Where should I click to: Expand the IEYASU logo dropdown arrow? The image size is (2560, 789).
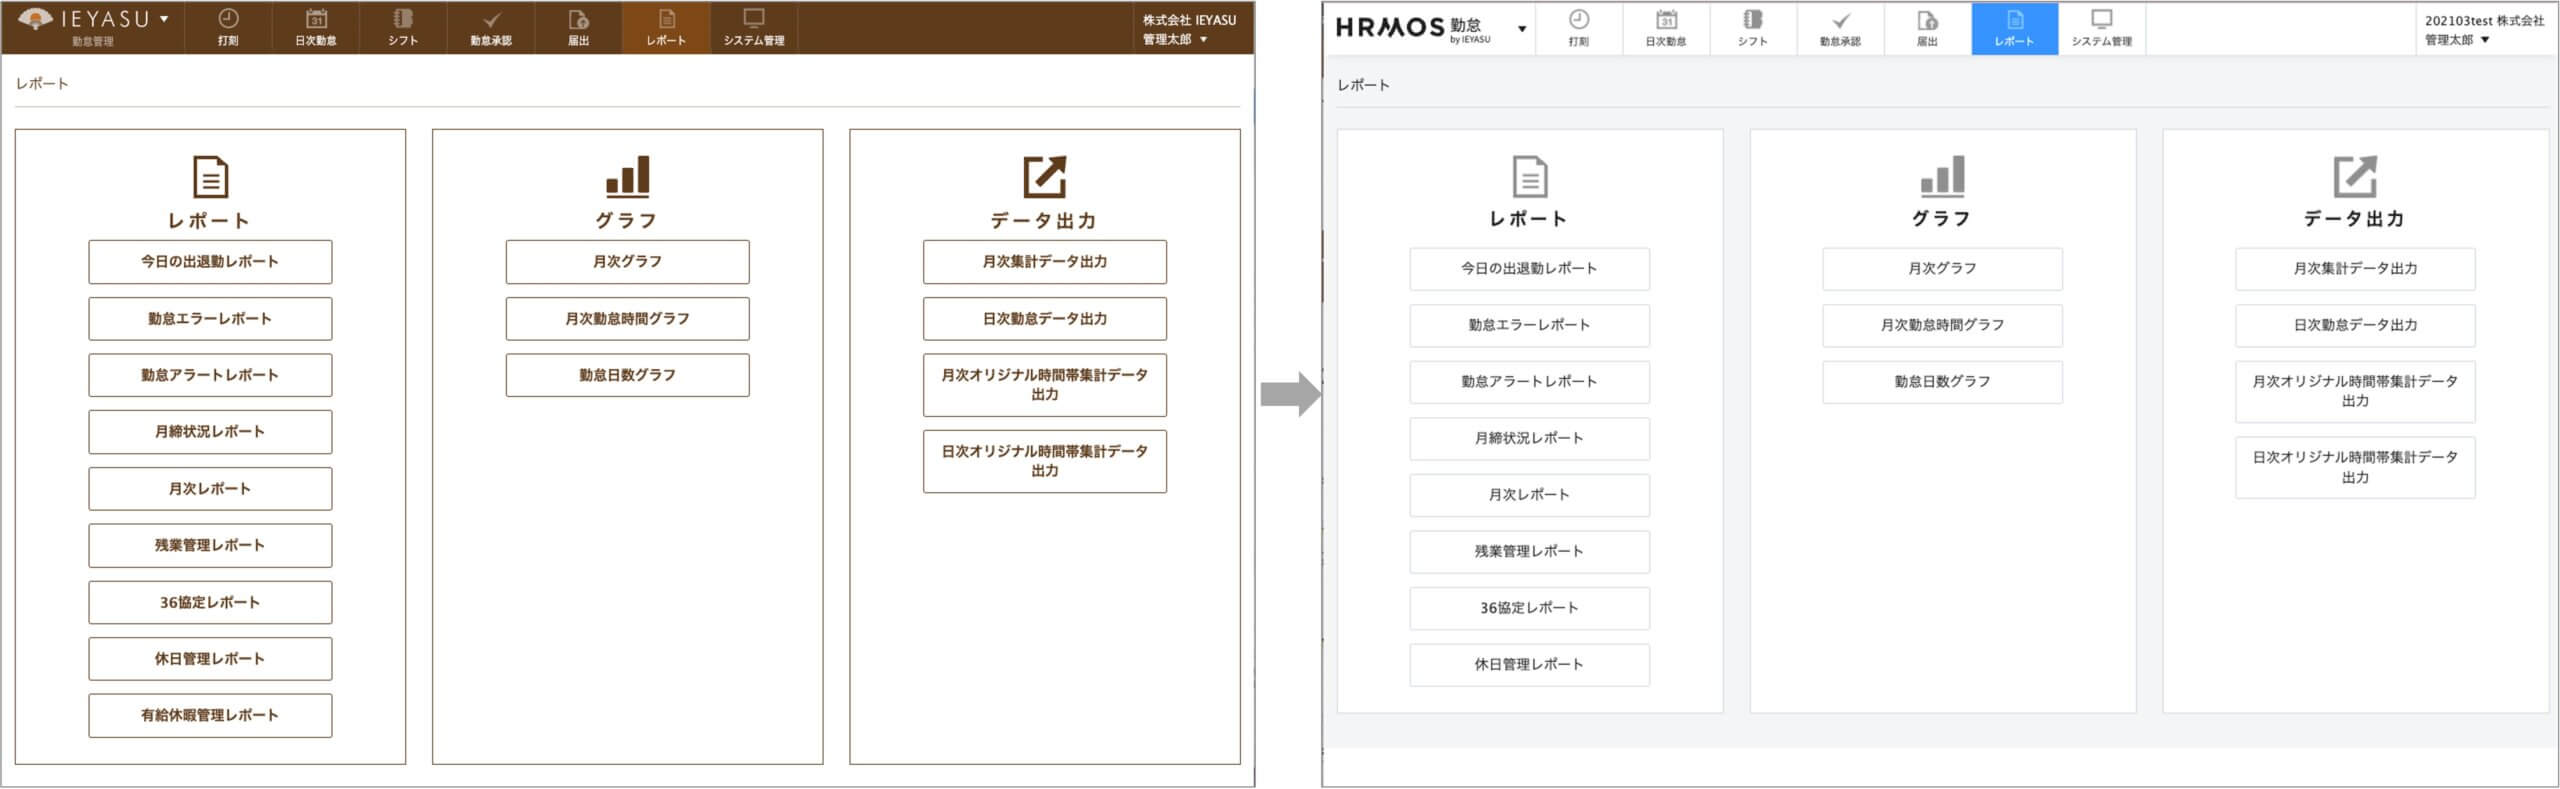(x=165, y=19)
